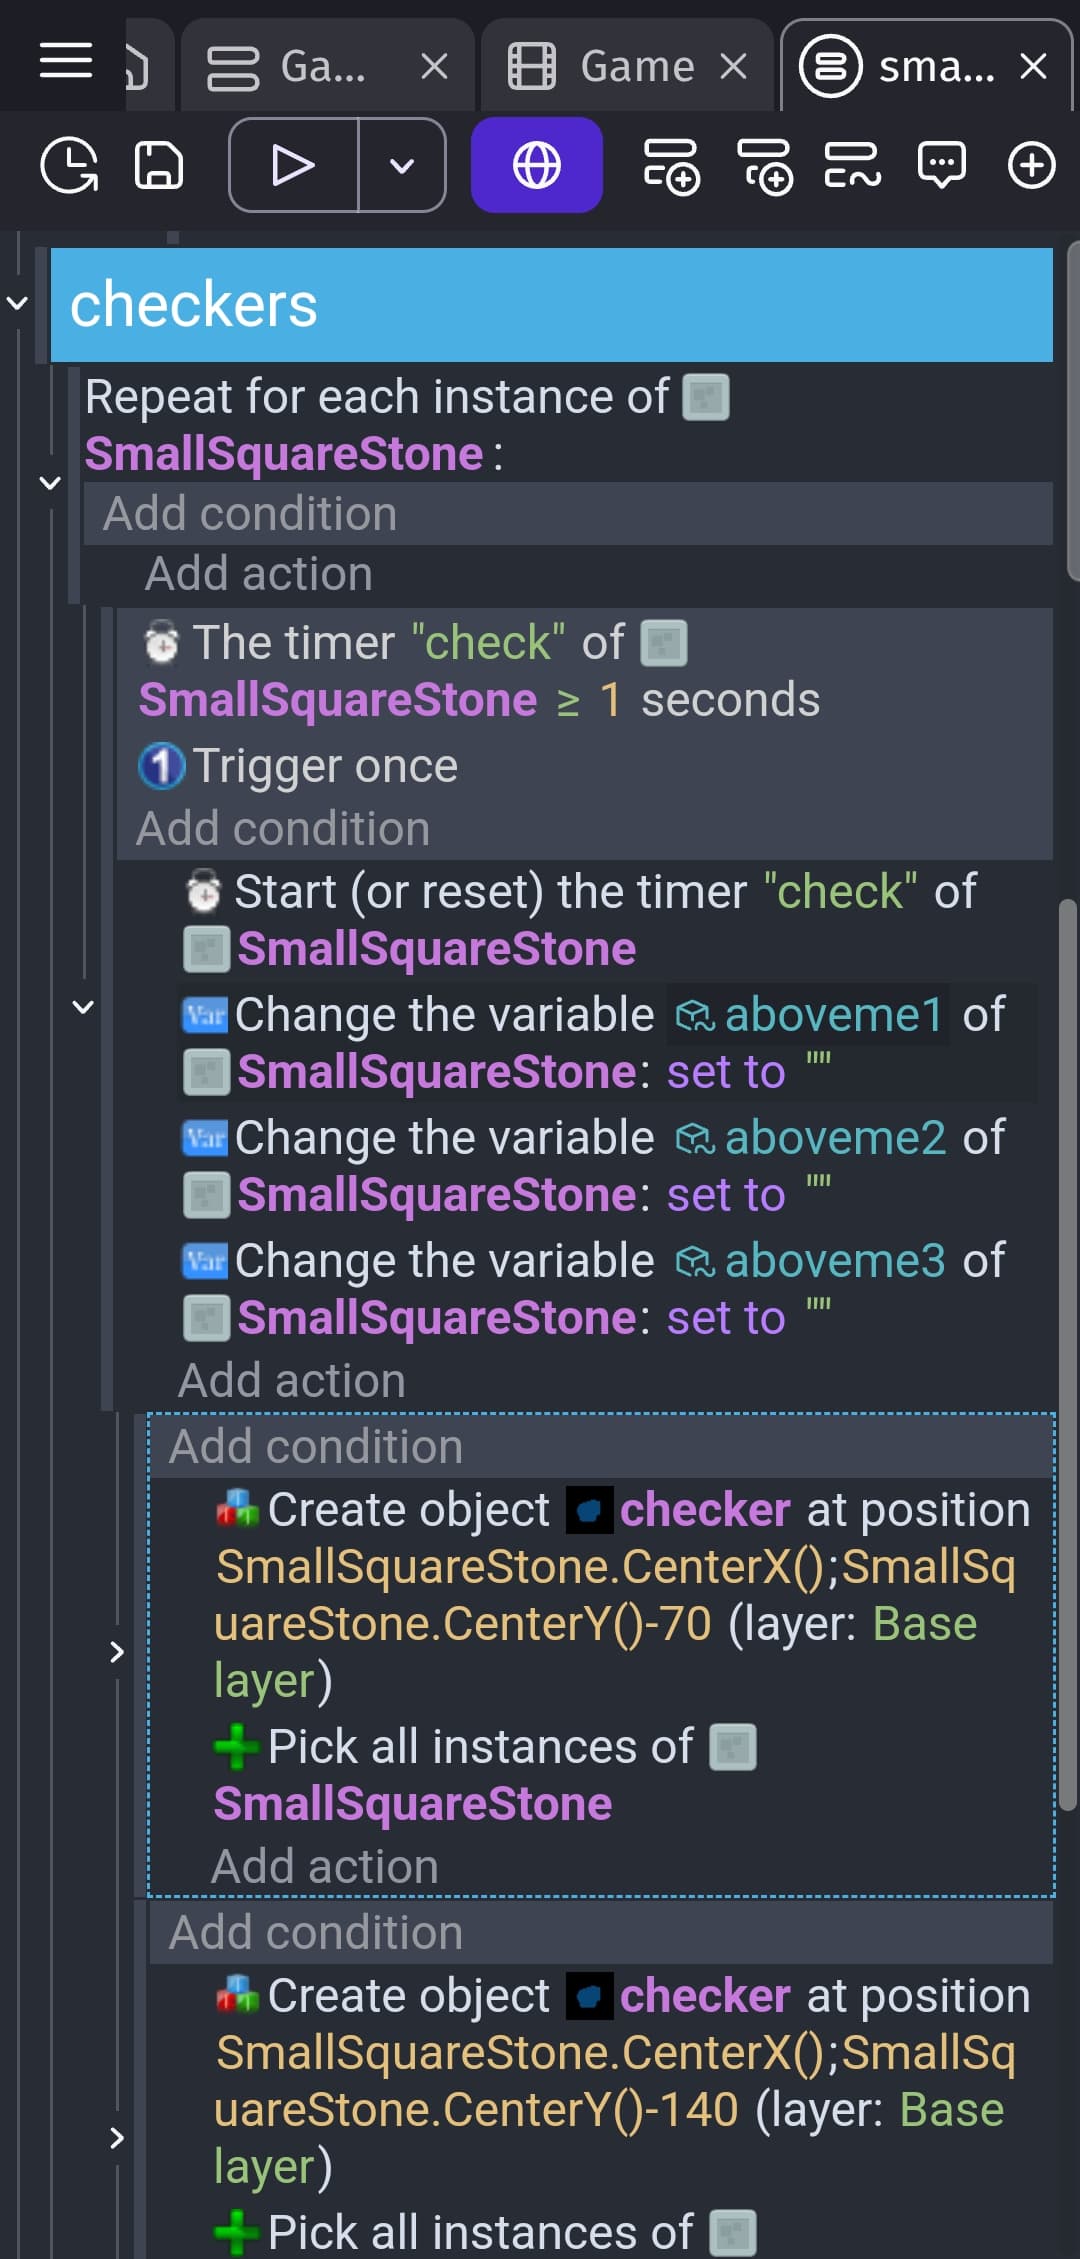Open the circled plus add-other menu
The width and height of the screenshot is (1080, 2259).
1031,165
